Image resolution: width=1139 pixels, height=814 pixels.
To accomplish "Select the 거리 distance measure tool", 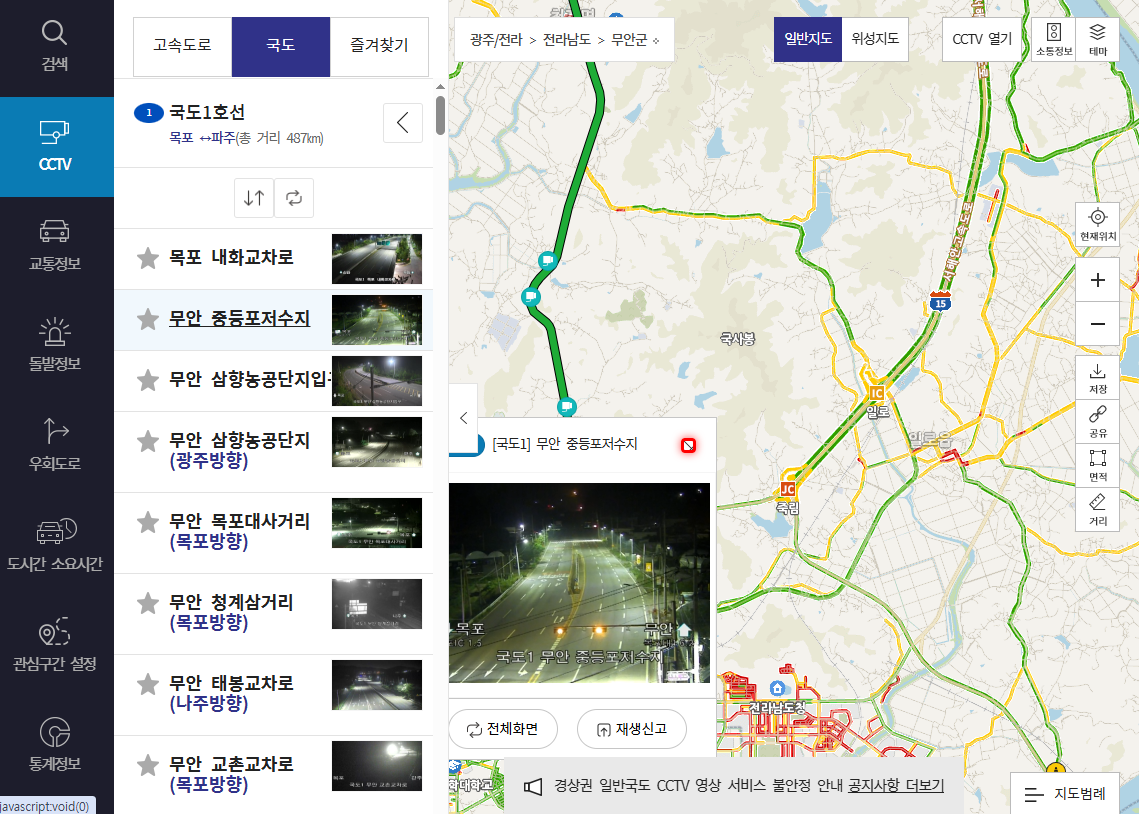I will (1098, 510).
